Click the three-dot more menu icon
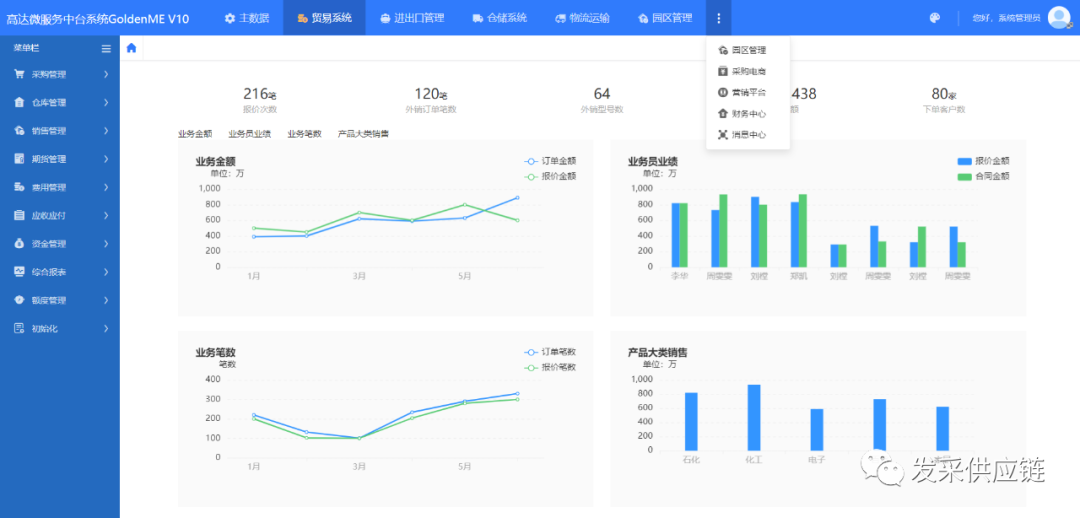1080x518 pixels. pyautogui.click(x=718, y=19)
